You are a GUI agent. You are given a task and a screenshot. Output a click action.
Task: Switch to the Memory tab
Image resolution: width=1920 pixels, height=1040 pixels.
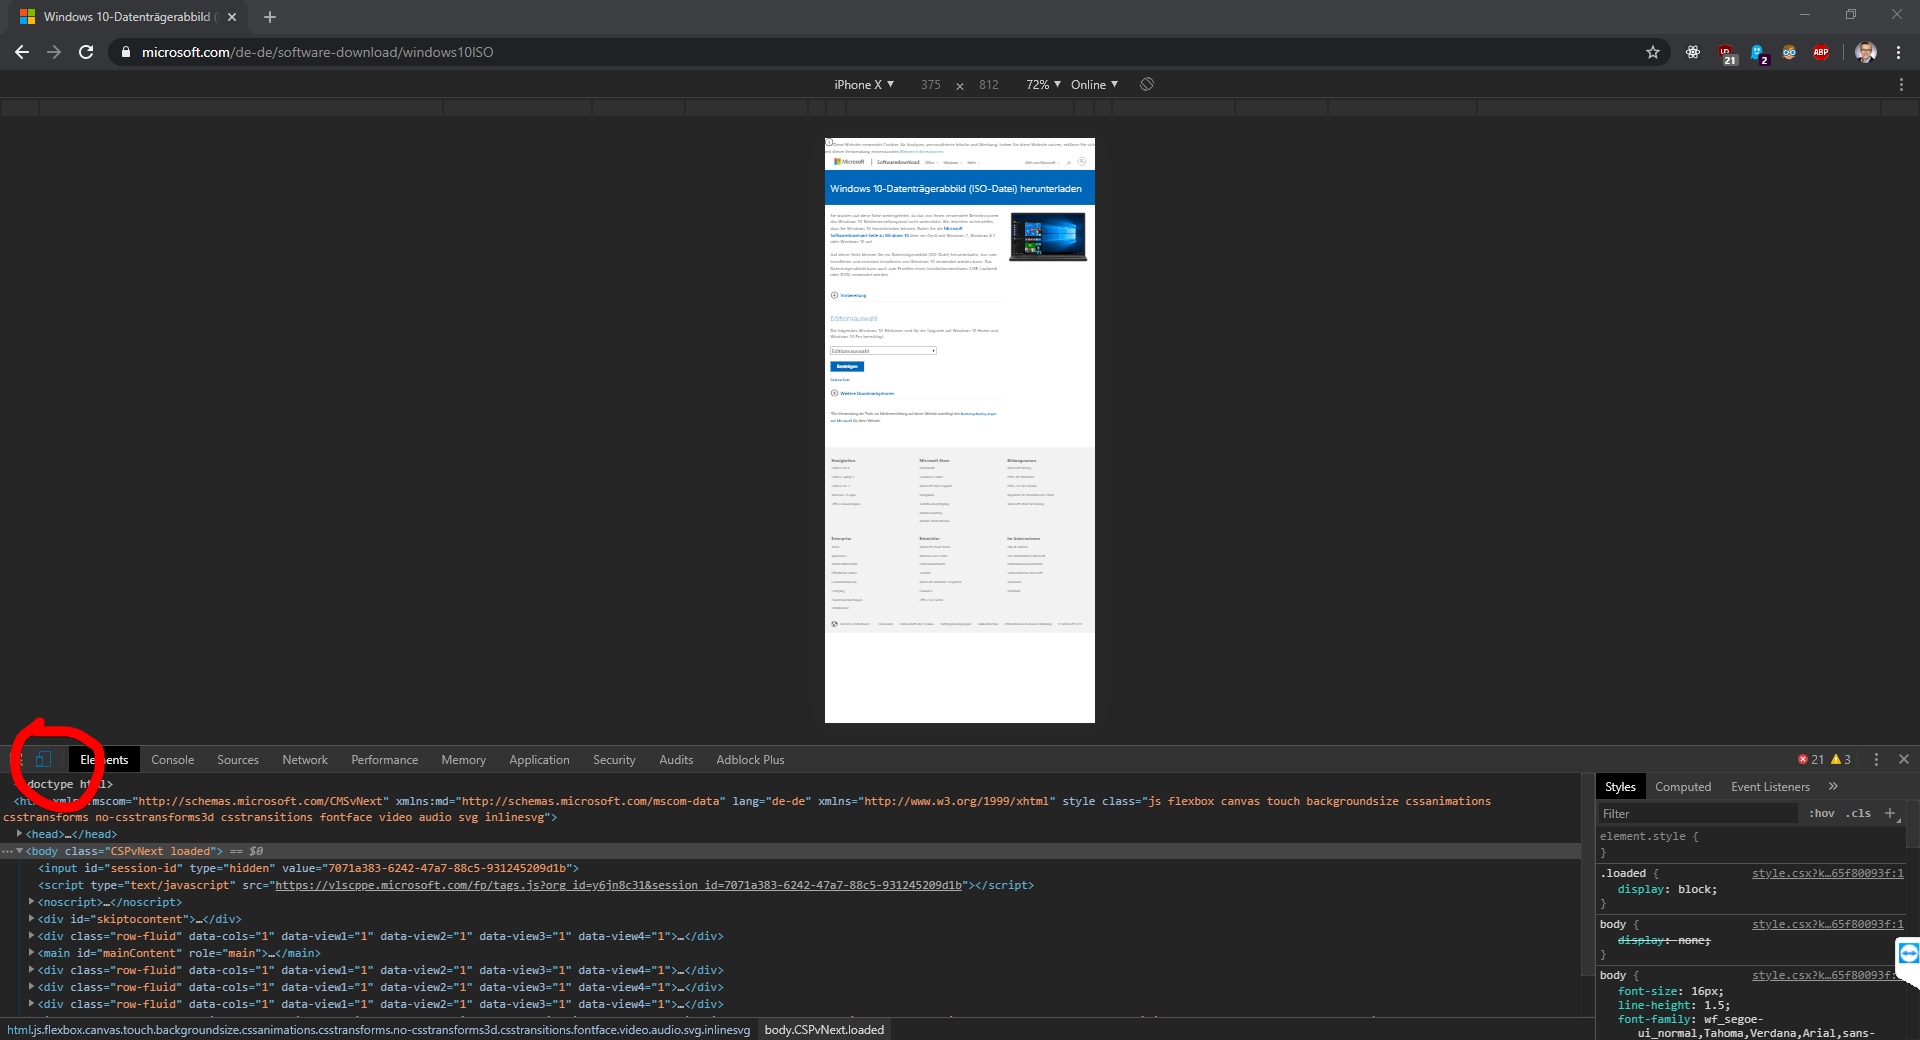[464, 760]
